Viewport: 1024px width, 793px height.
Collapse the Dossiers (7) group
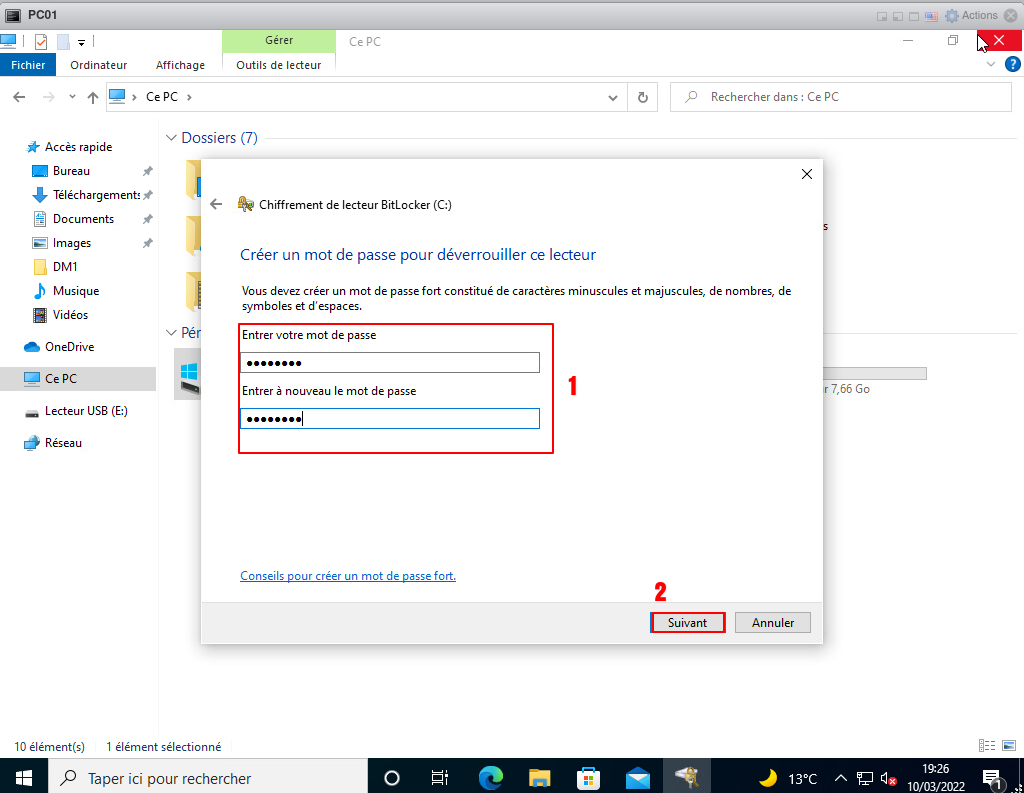[171, 138]
